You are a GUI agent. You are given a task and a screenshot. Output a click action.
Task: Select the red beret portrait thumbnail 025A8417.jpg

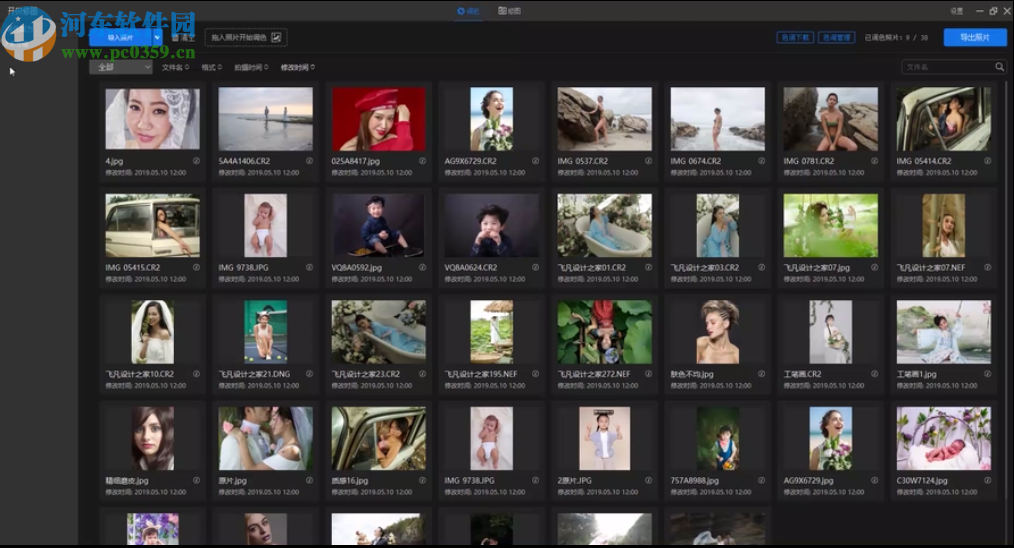click(379, 119)
